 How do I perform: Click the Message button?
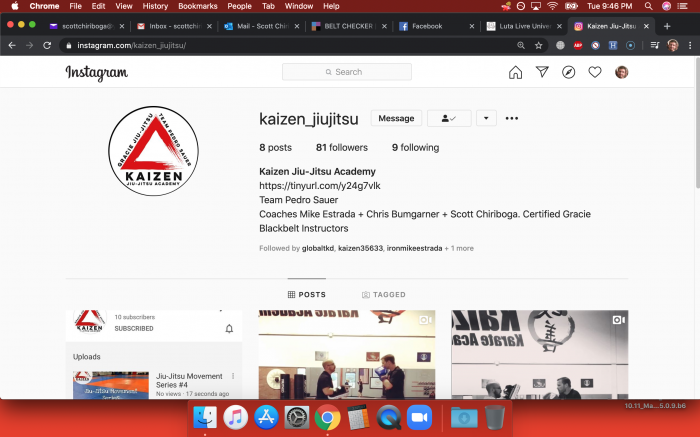click(396, 118)
